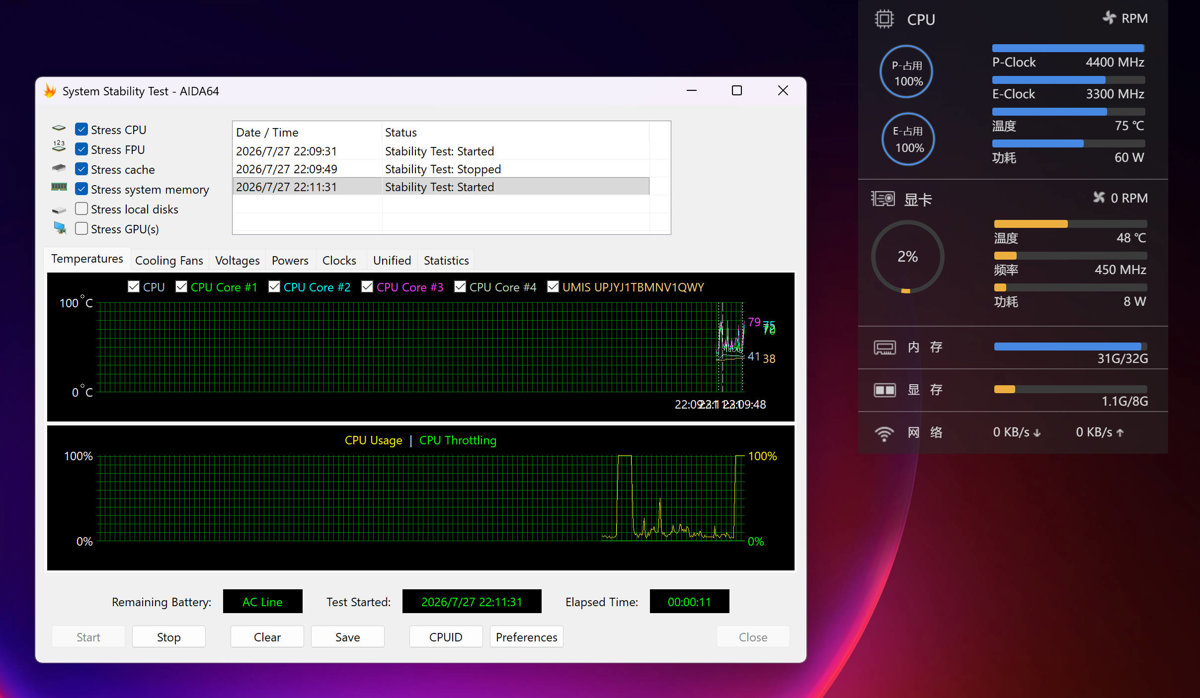Viewport: 1200px width, 698px height.
Task: Click the GPU temperature 48 ℃ bar
Action: pos(1070,224)
